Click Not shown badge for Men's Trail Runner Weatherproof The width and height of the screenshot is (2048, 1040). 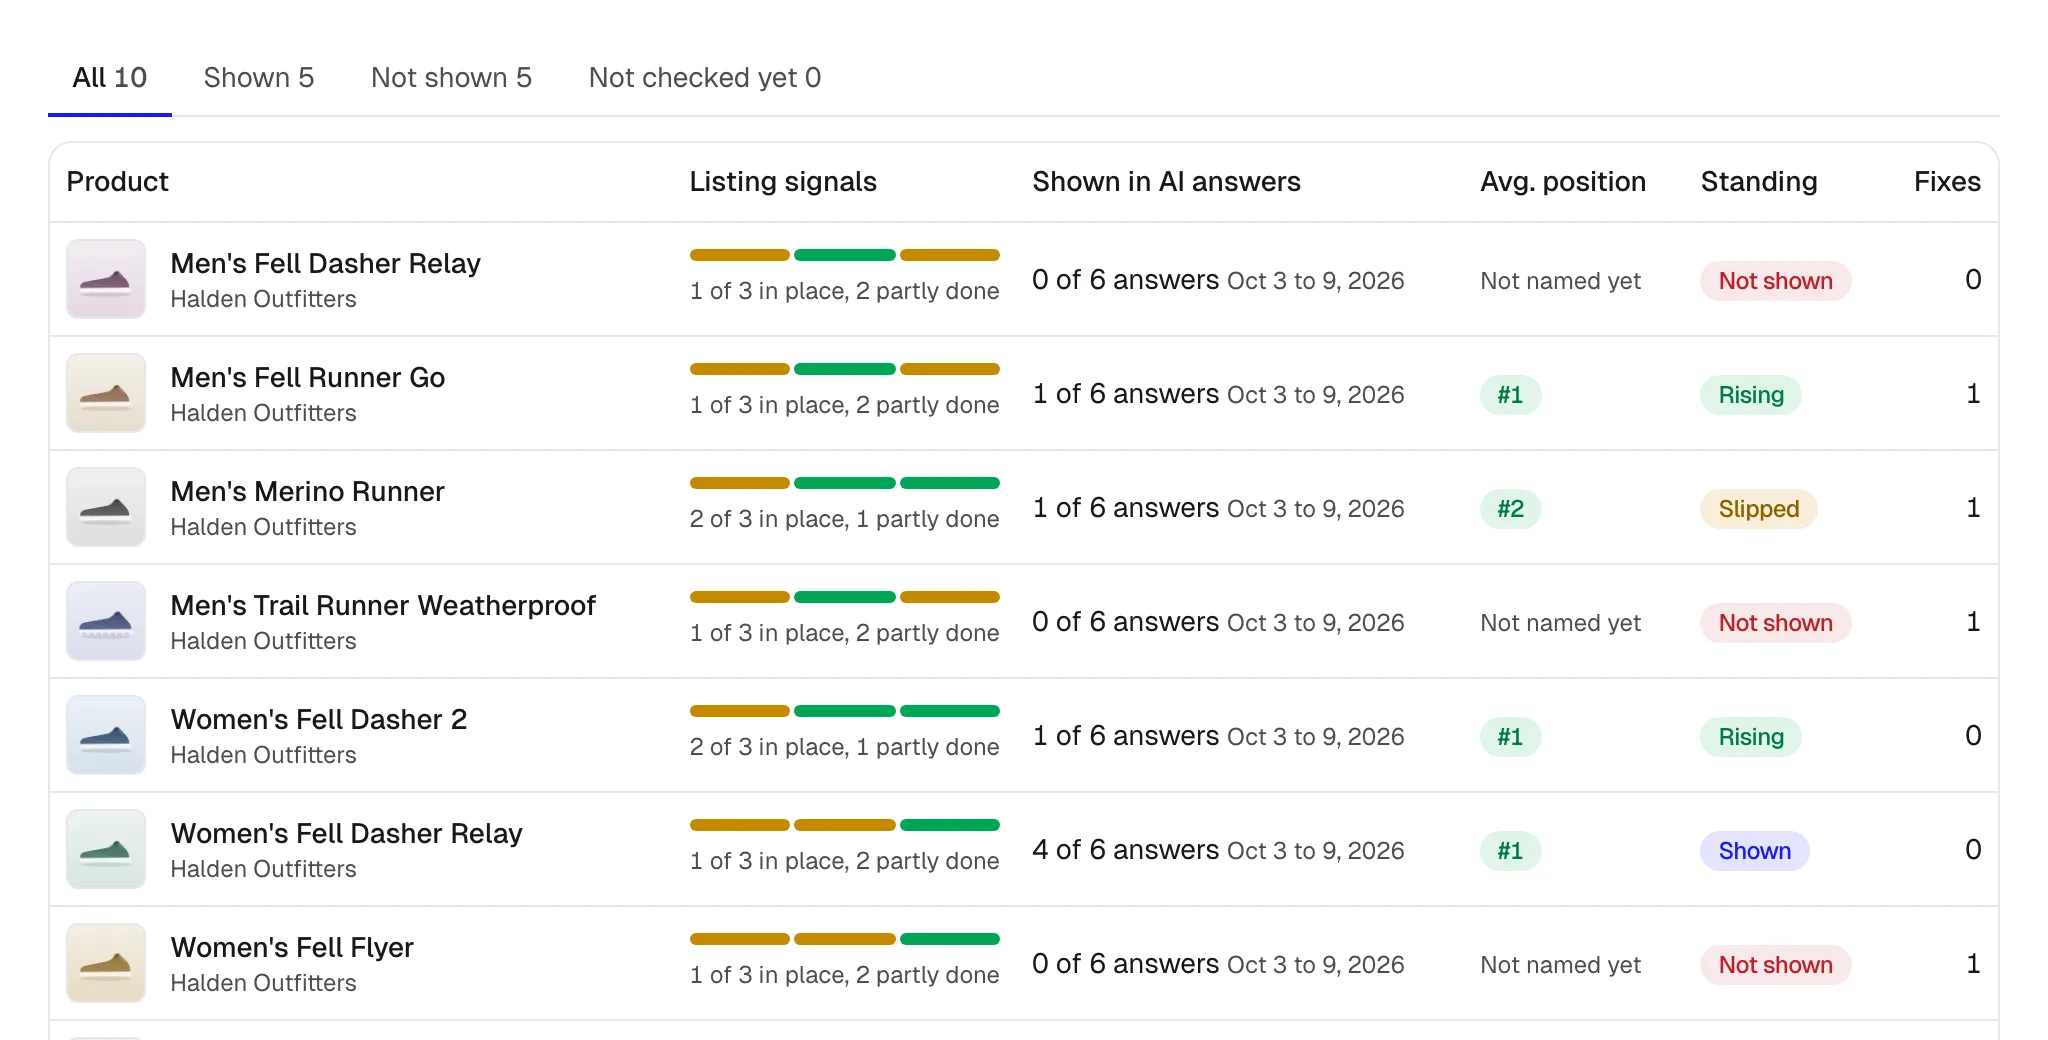(1776, 623)
